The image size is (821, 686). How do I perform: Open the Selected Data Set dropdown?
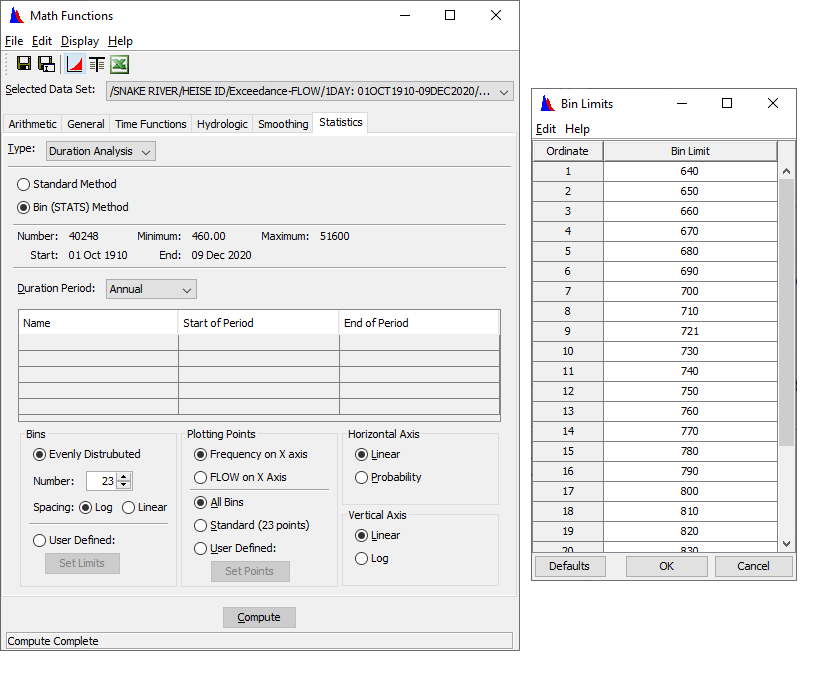(x=504, y=92)
